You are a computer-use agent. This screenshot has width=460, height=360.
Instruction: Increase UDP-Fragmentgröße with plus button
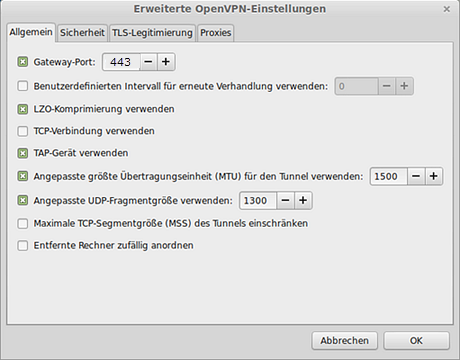[x=303, y=200]
